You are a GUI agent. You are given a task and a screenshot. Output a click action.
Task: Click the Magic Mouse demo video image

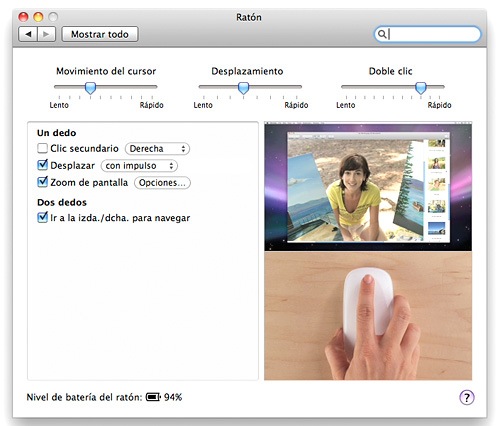point(368,315)
